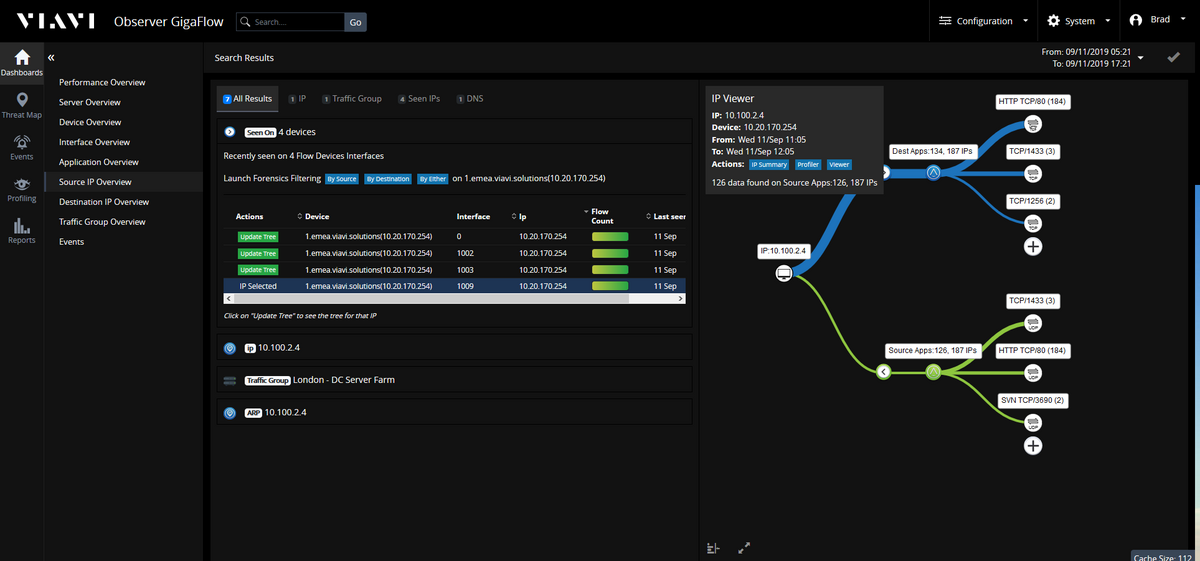The width and height of the screenshot is (1200, 561).
Task: Open the Threat Map sidebar icon
Action: pos(21,103)
